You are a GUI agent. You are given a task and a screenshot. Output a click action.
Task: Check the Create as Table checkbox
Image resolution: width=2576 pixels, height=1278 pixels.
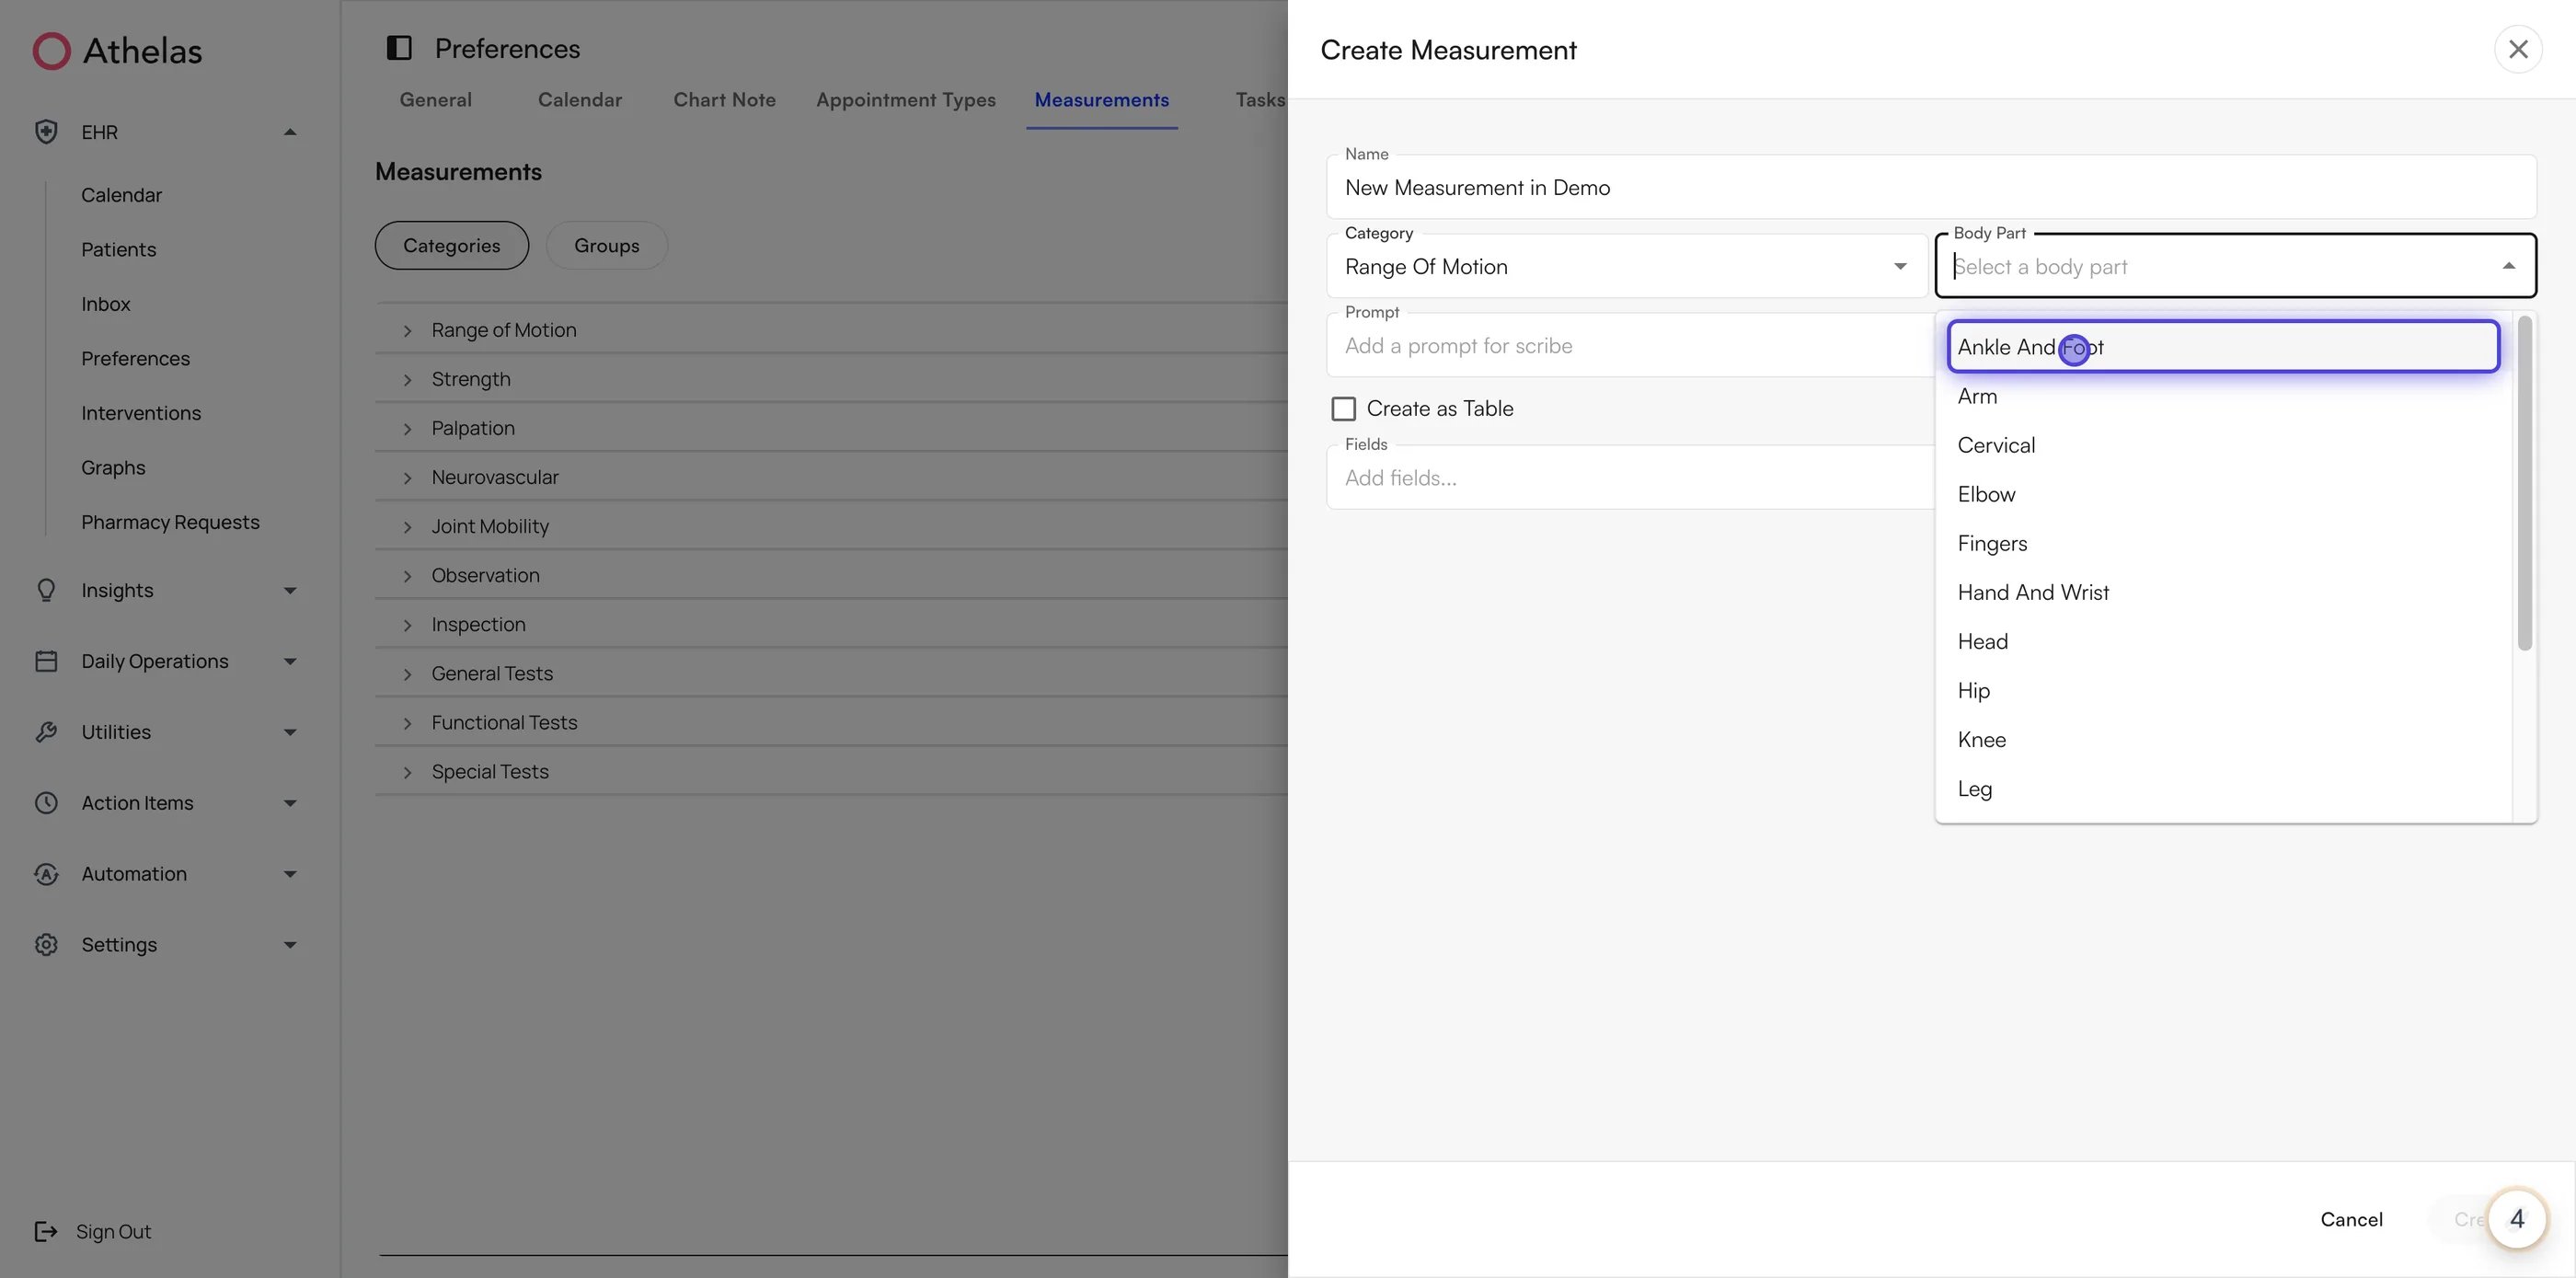pos(1344,409)
